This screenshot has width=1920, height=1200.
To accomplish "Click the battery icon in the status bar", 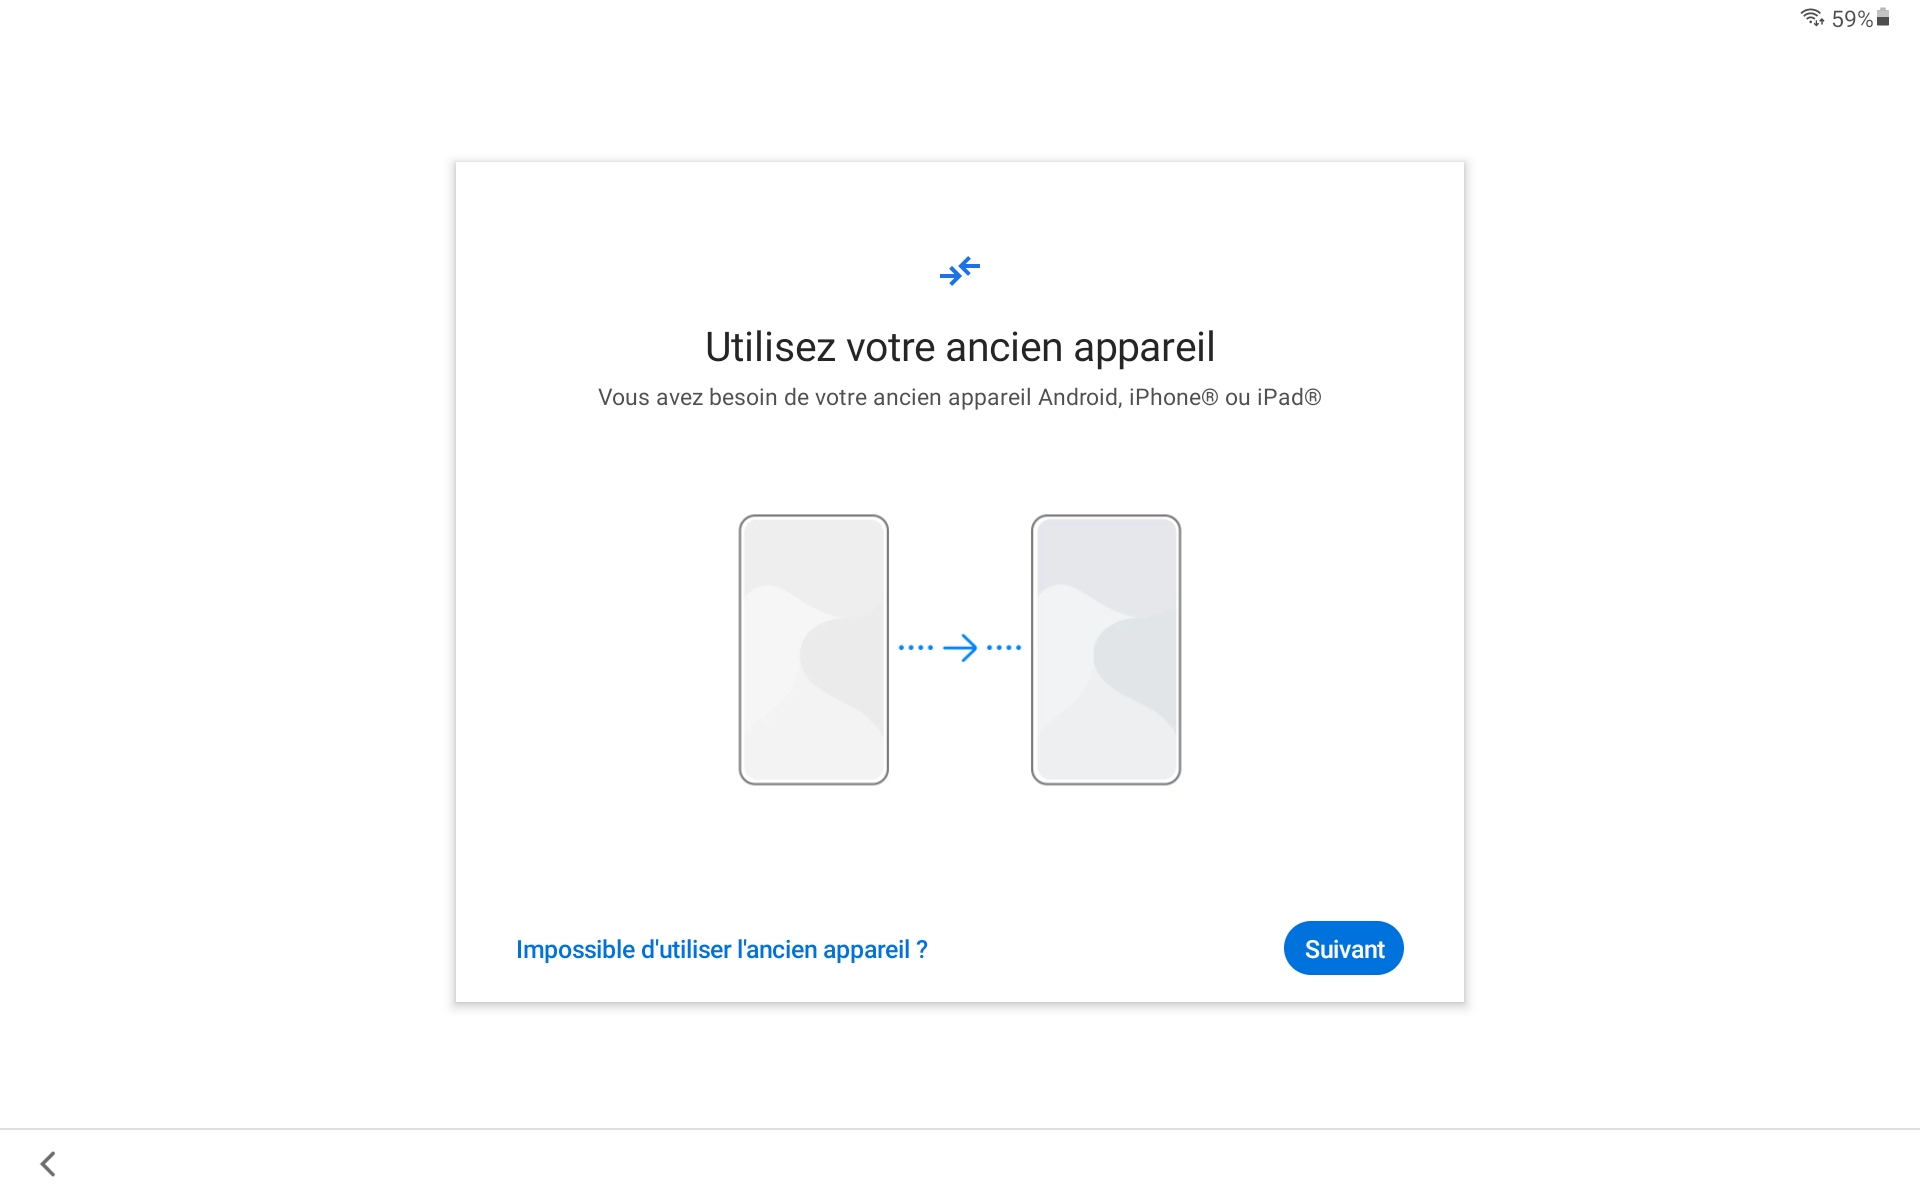I will 1883,18.
